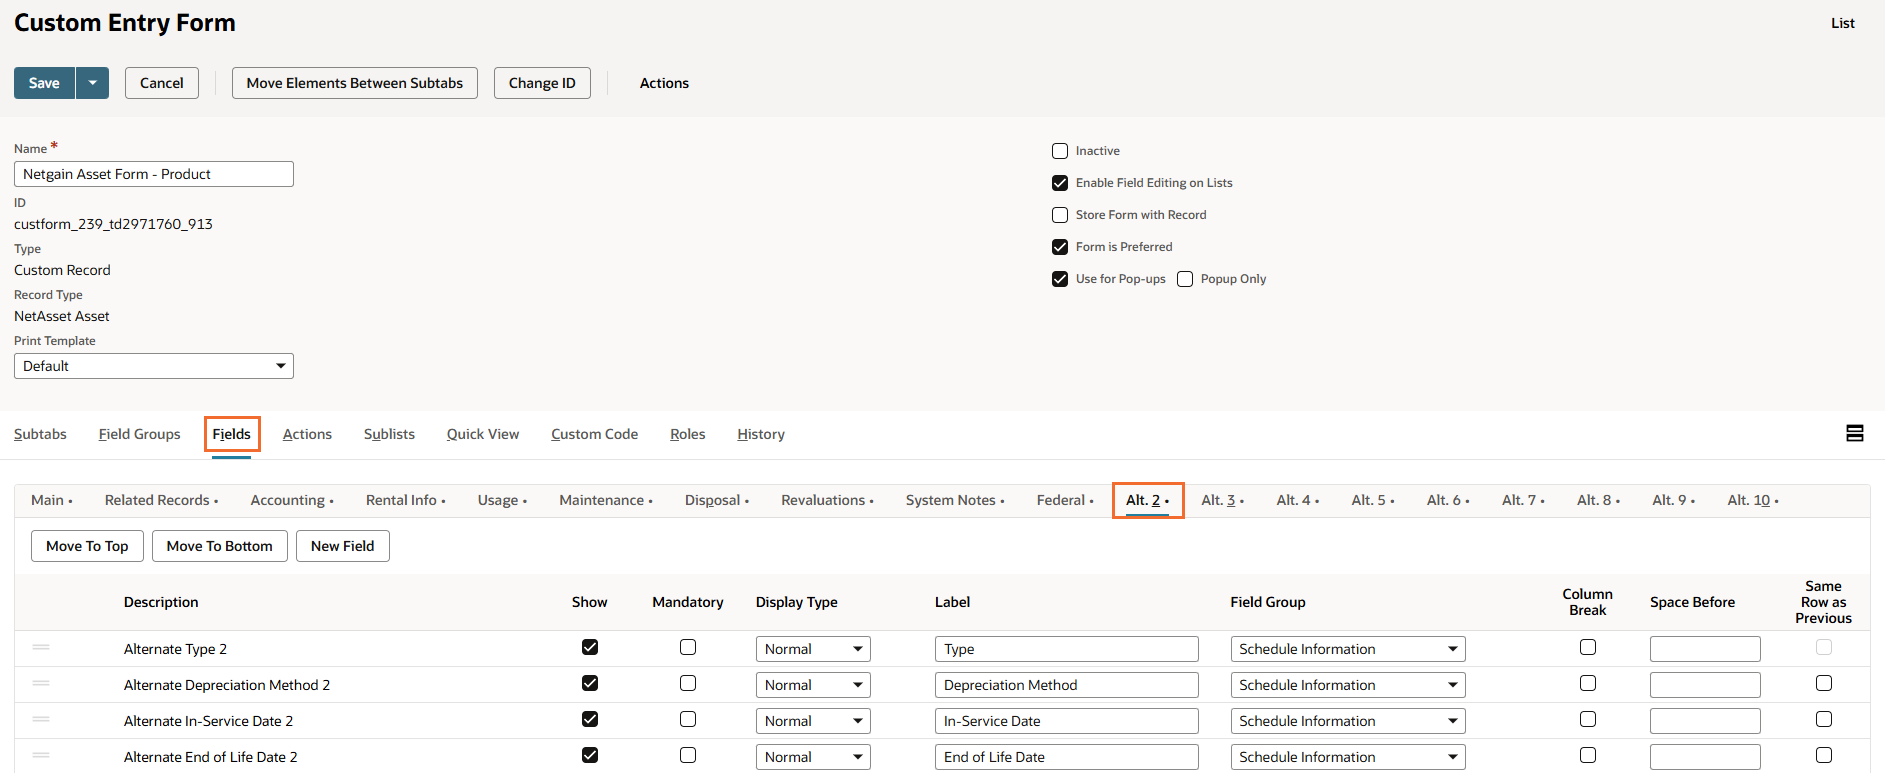Image resolution: width=1885 pixels, height=773 pixels.
Task: Uncheck Show for Alternate Type 2
Action: pos(590,647)
